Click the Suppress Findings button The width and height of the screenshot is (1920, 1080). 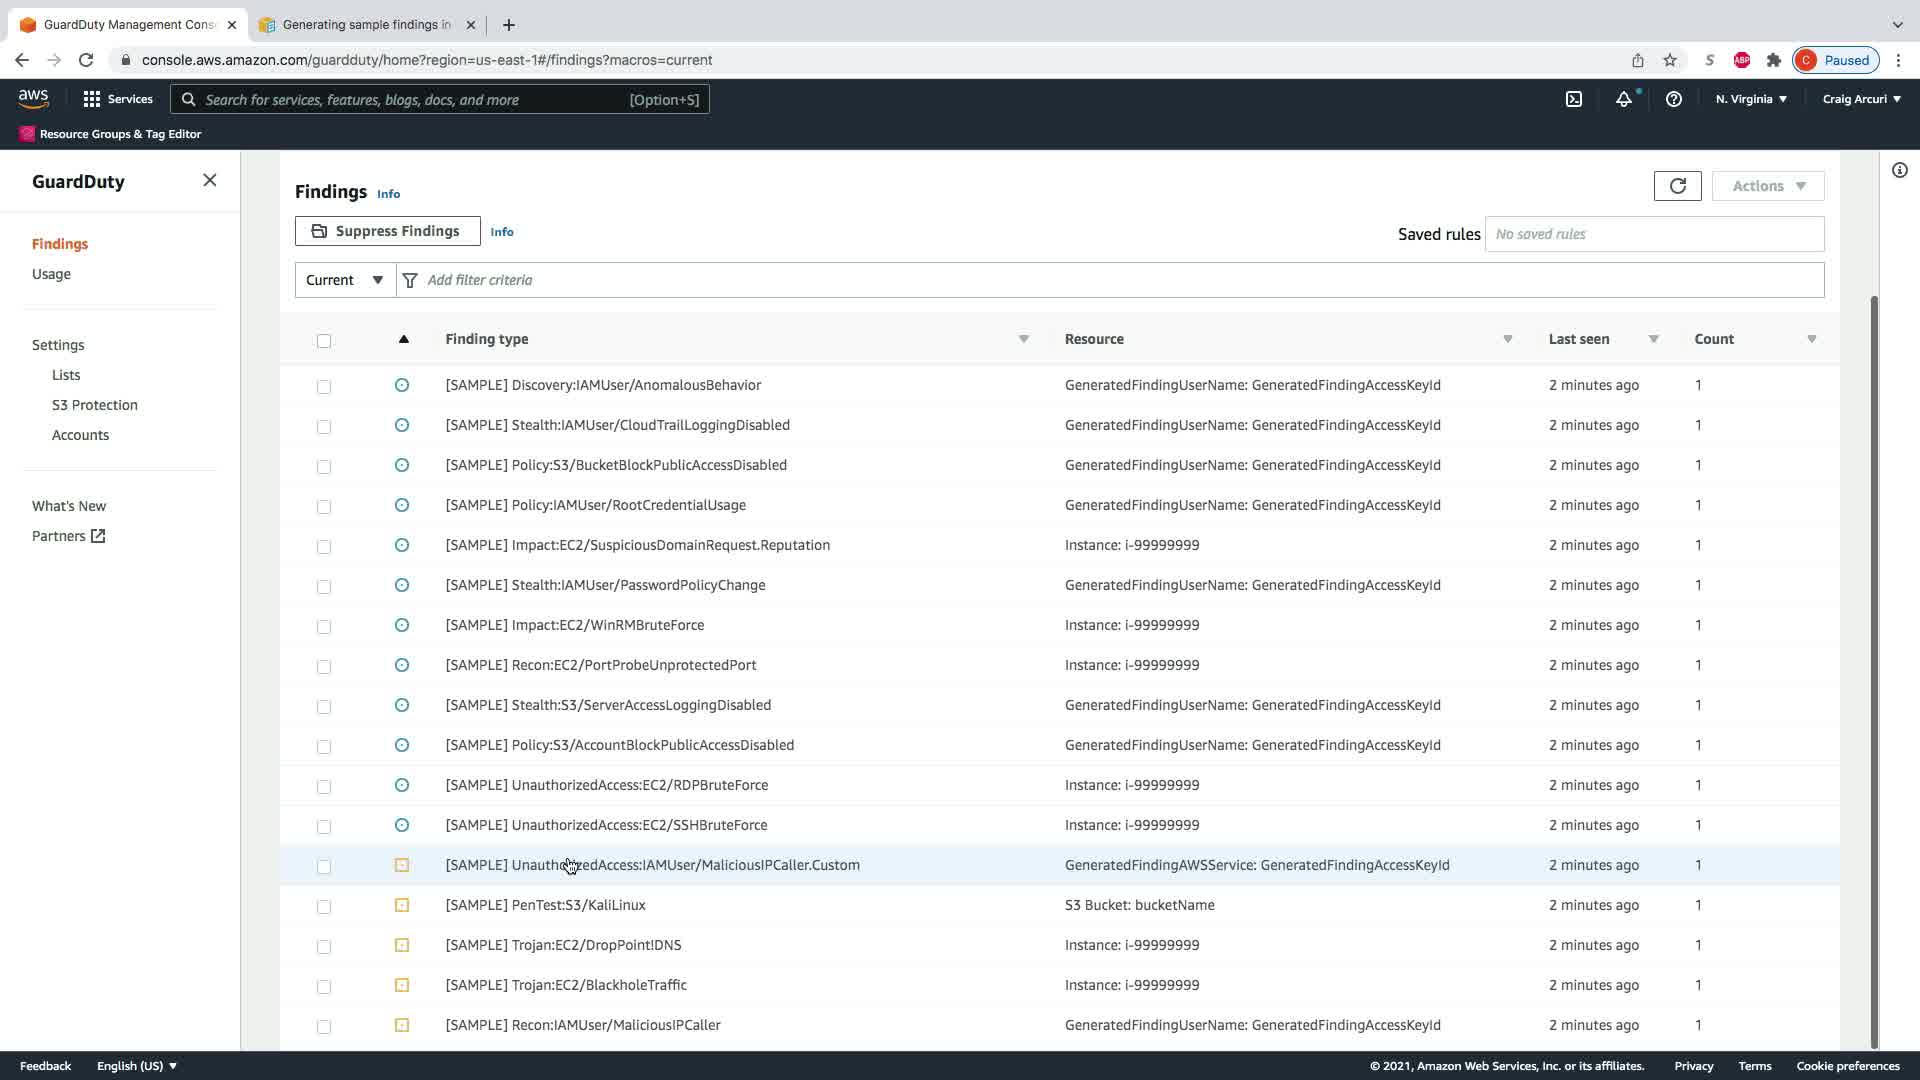click(x=387, y=231)
